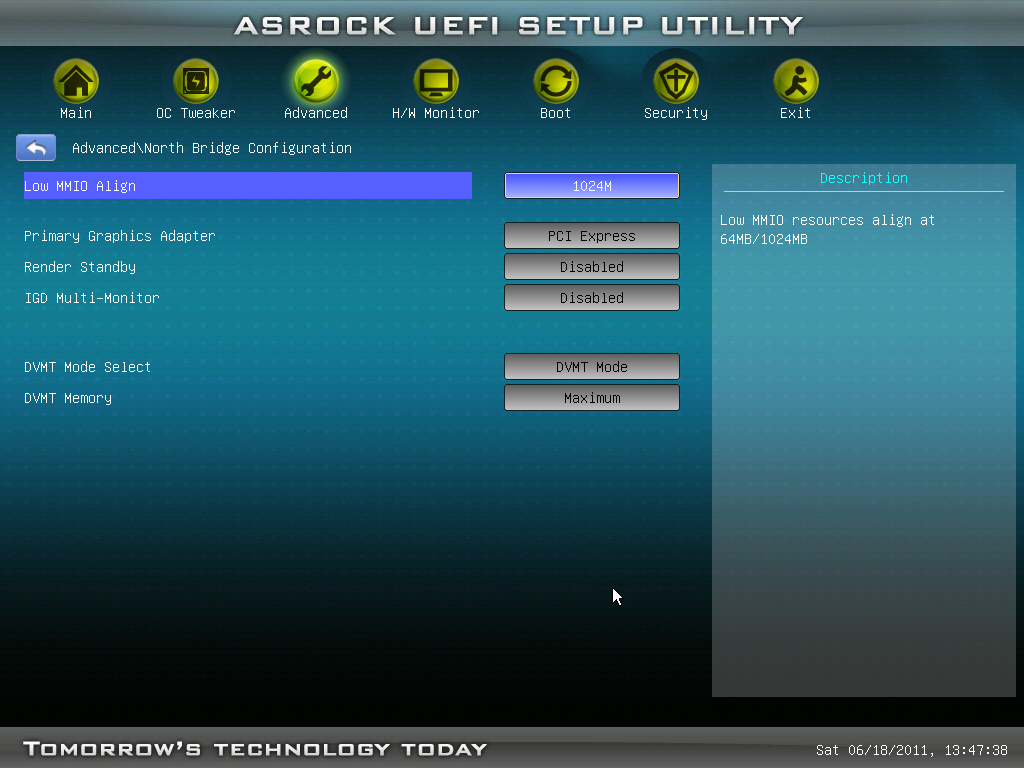The image size is (1024, 768).
Task: Select the Advanced tab label
Action: 315,113
